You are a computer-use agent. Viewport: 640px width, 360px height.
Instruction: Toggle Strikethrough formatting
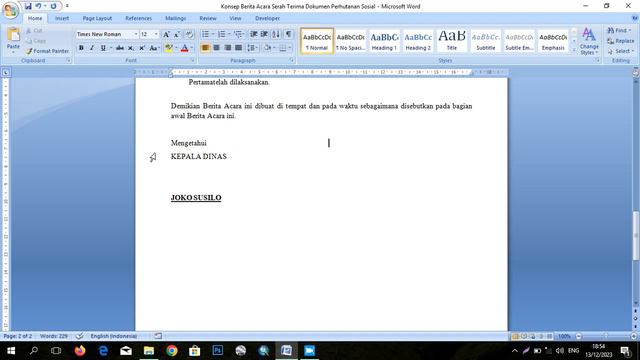tap(120, 48)
